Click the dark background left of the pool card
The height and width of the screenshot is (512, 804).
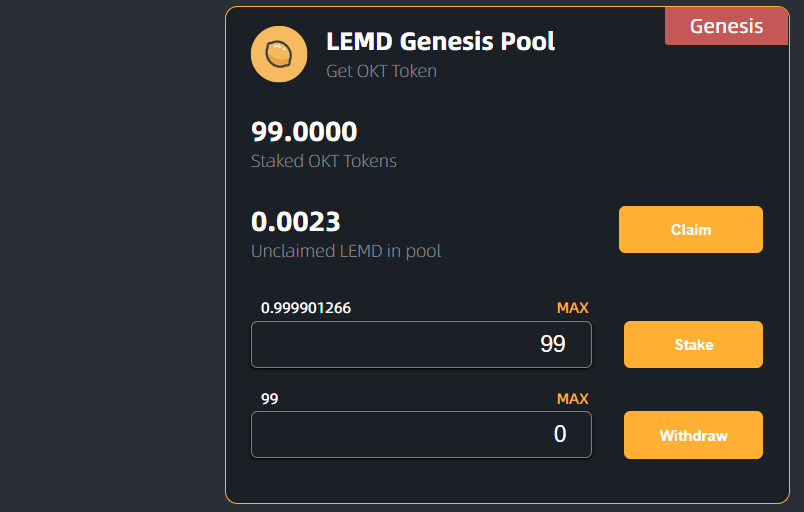click(110, 256)
